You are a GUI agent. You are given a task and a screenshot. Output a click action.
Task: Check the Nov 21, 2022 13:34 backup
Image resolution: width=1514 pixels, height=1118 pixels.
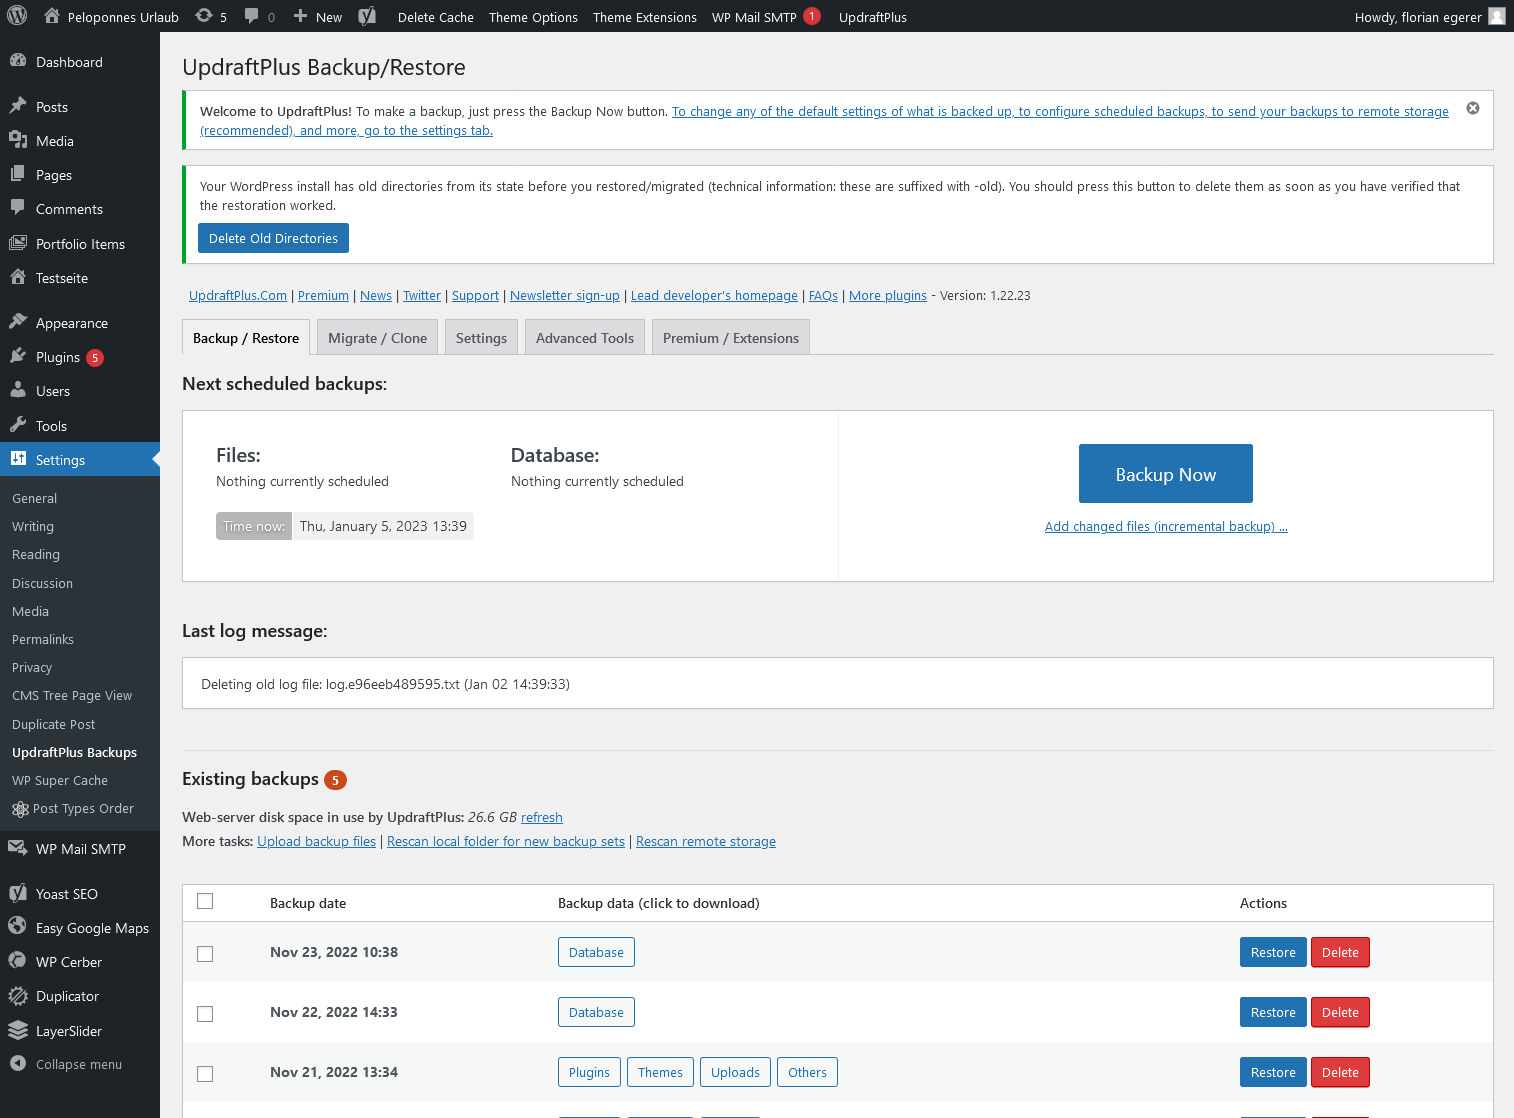point(205,1074)
